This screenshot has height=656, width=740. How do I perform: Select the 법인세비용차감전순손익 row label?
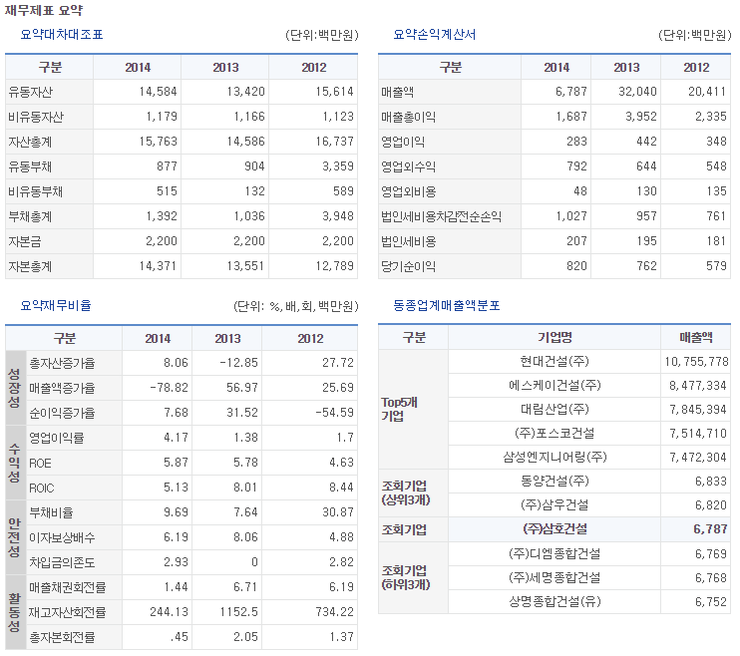[441, 217]
